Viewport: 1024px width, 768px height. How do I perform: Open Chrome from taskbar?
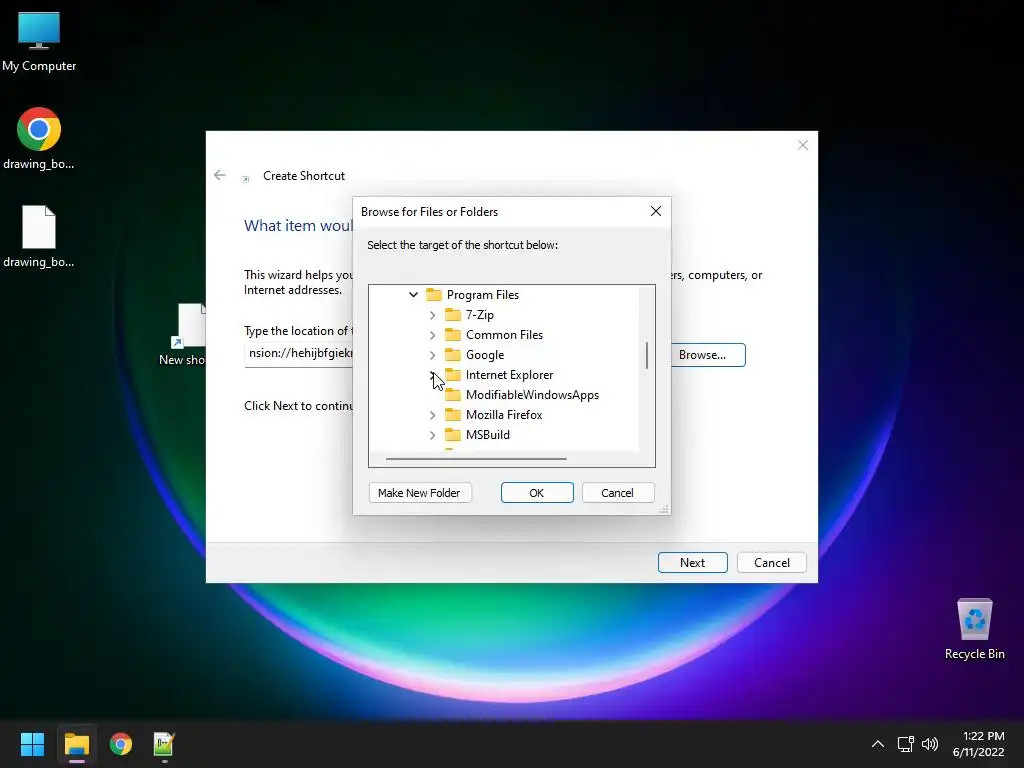(x=121, y=744)
